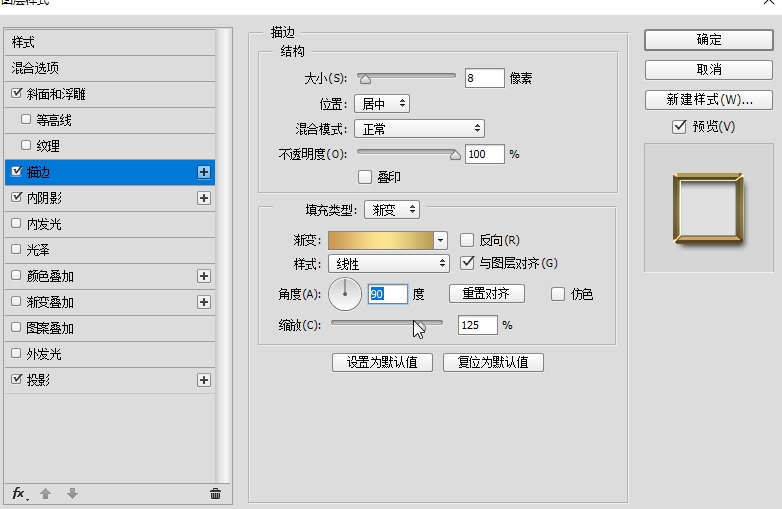This screenshot has width=782, height=509.
Task: Toggle the 反向(R) reverse checkbox
Action: tap(467, 240)
